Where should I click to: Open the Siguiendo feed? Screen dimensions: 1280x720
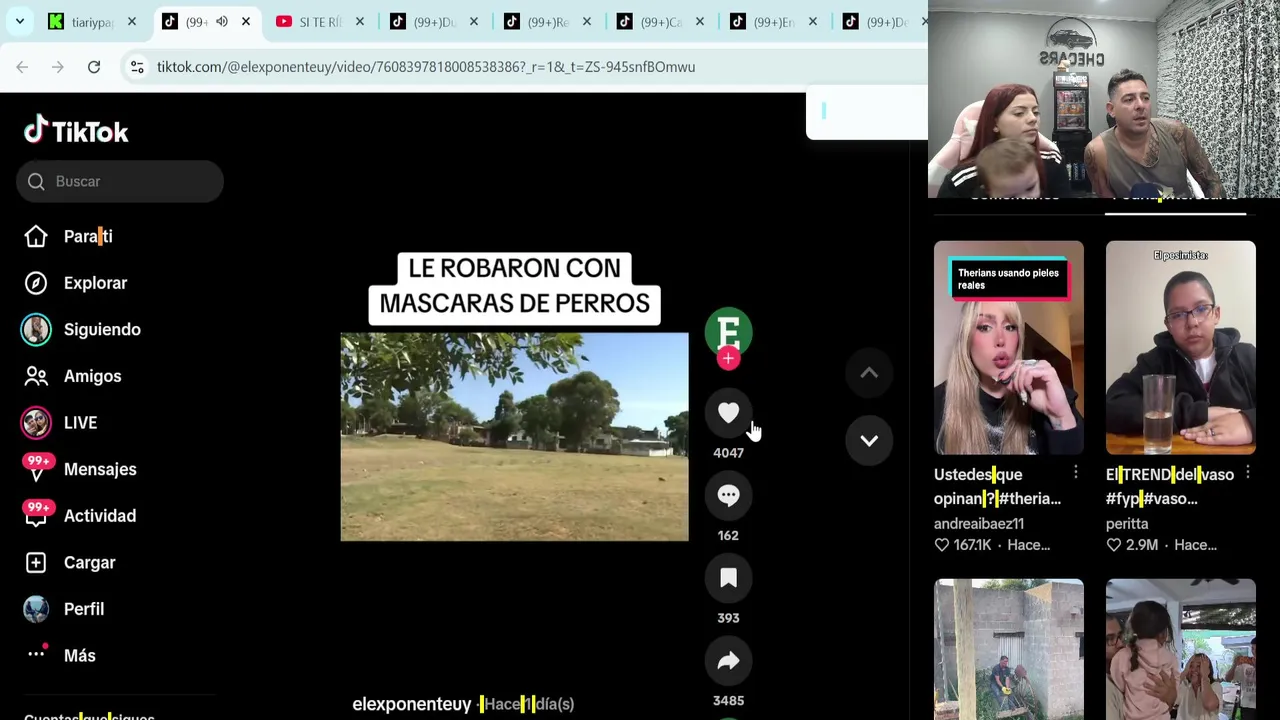click(102, 329)
